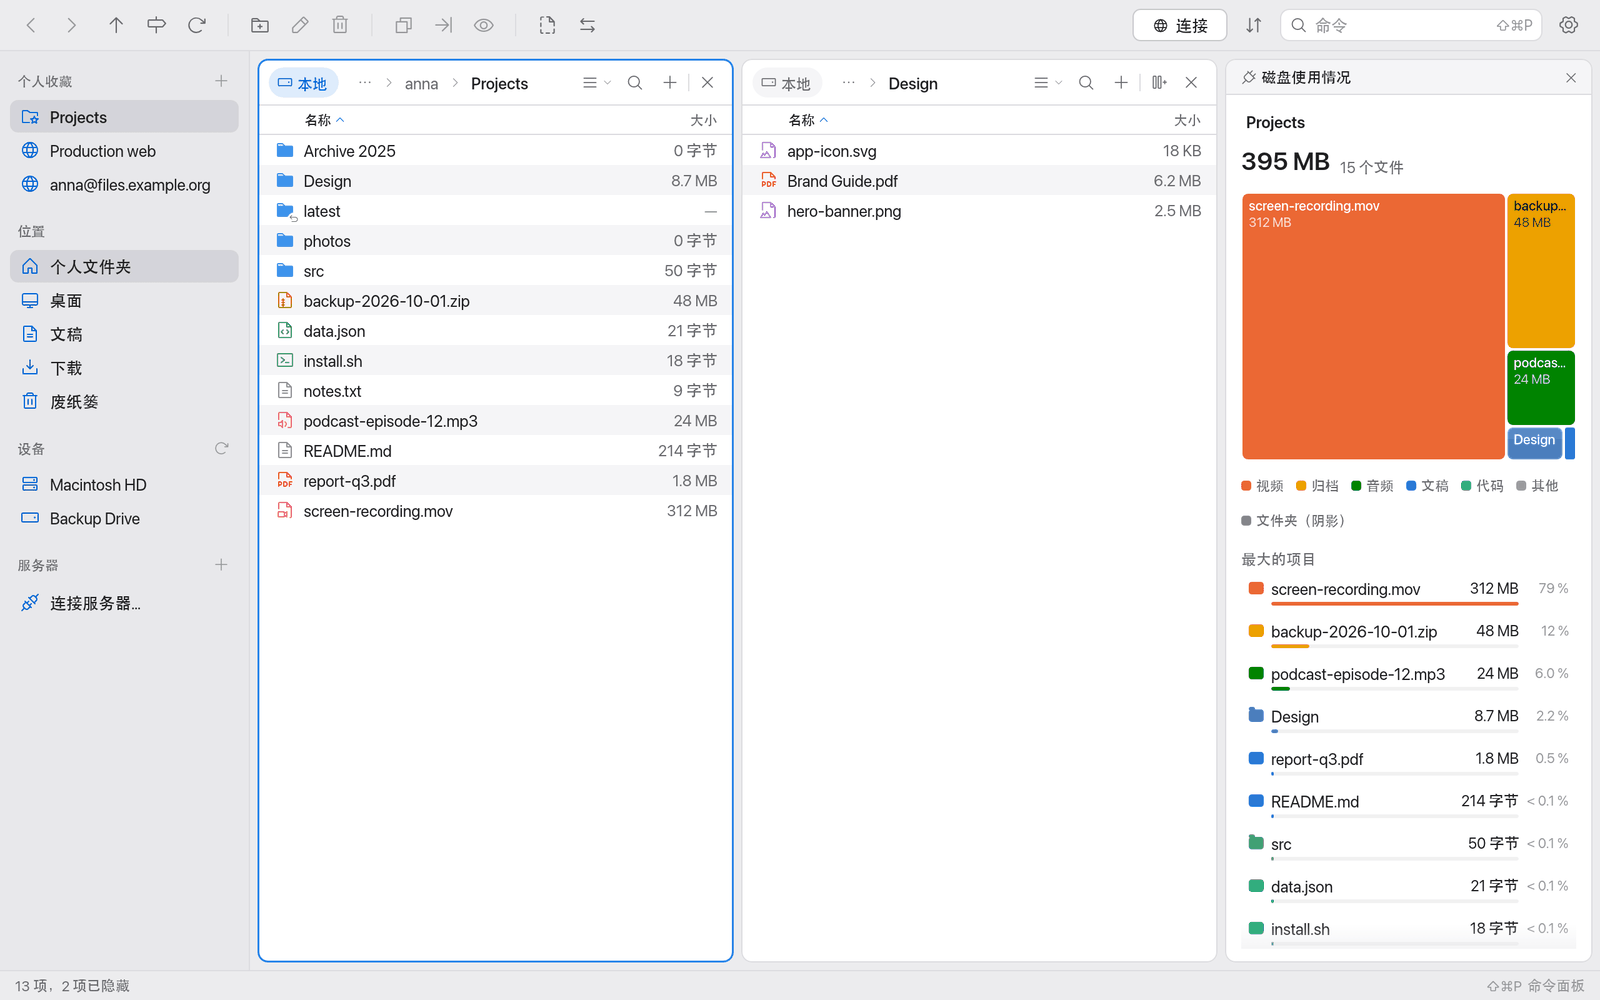Open anna@files.example.org in the sidebar
The height and width of the screenshot is (1000, 1600).
coord(124,185)
